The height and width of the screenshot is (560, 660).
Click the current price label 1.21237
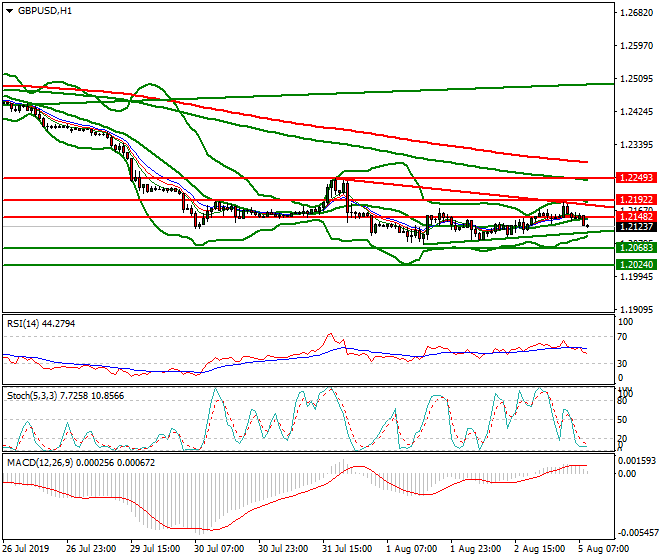[x=636, y=227]
